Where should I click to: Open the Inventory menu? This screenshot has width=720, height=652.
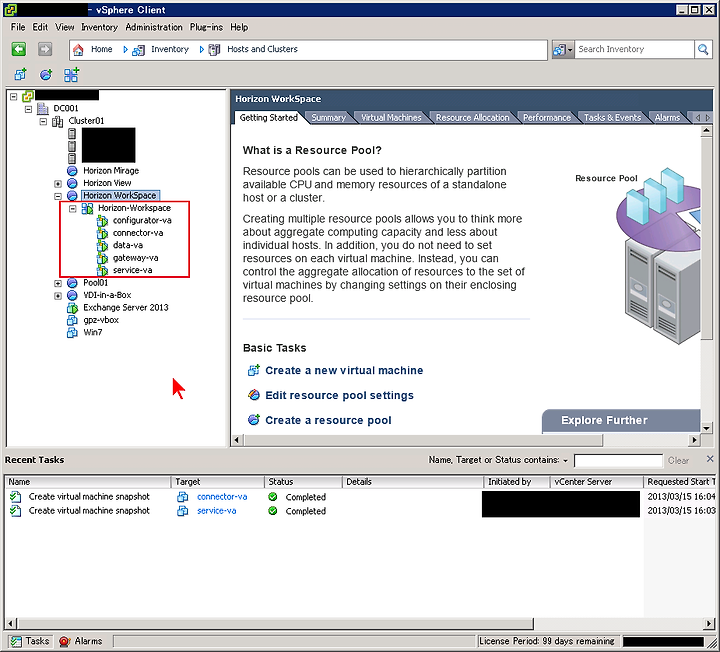(100, 27)
